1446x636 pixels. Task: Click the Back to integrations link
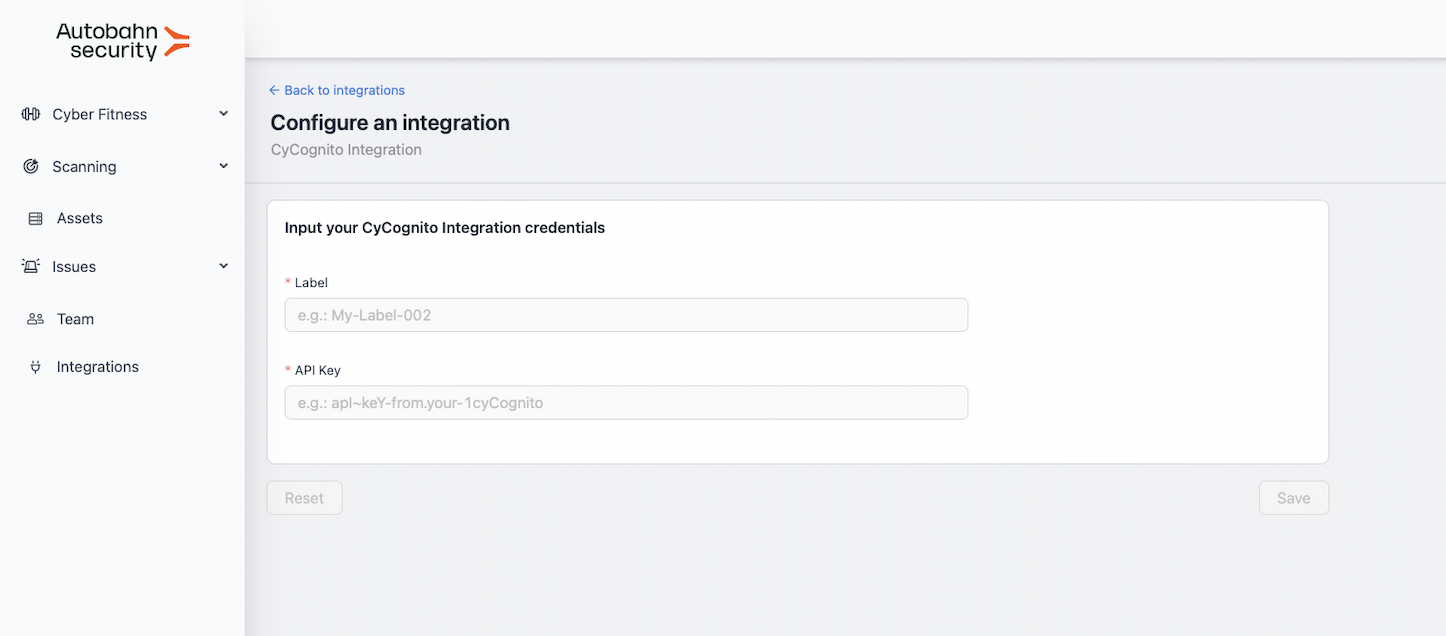tap(337, 90)
